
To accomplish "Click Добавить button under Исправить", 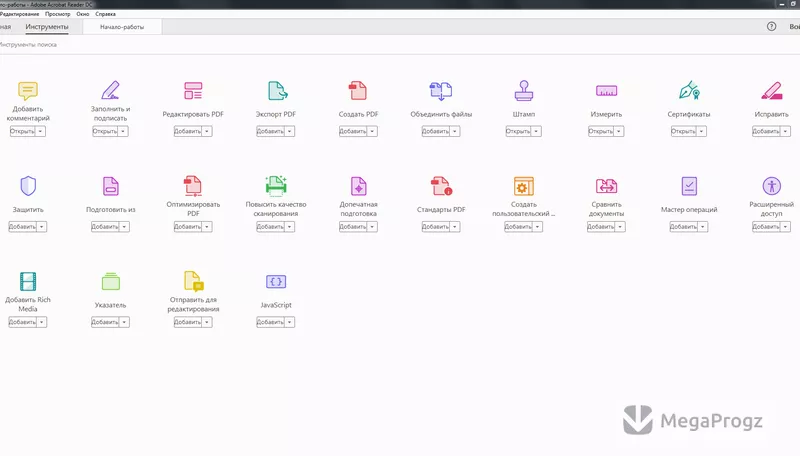I will [766, 131].
